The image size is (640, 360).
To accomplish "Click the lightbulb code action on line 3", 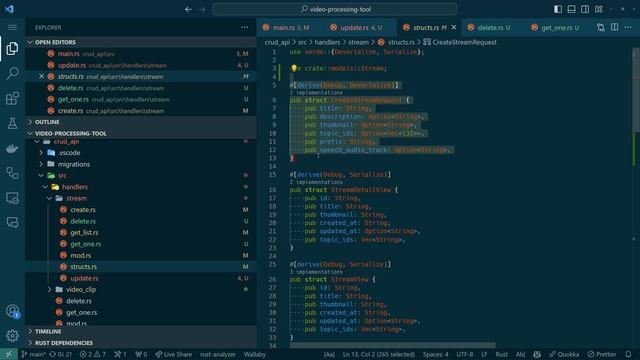I will coord(294,68).
